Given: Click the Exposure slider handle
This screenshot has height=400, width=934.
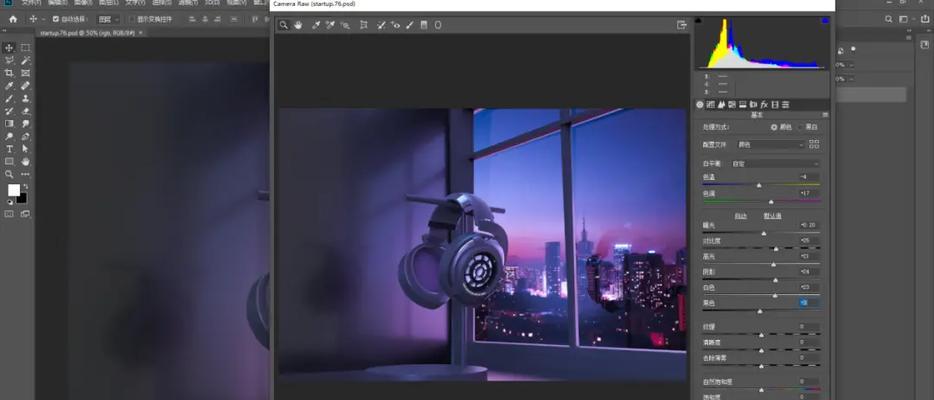Looking at the screenshot, I should (x=764, y=233).
